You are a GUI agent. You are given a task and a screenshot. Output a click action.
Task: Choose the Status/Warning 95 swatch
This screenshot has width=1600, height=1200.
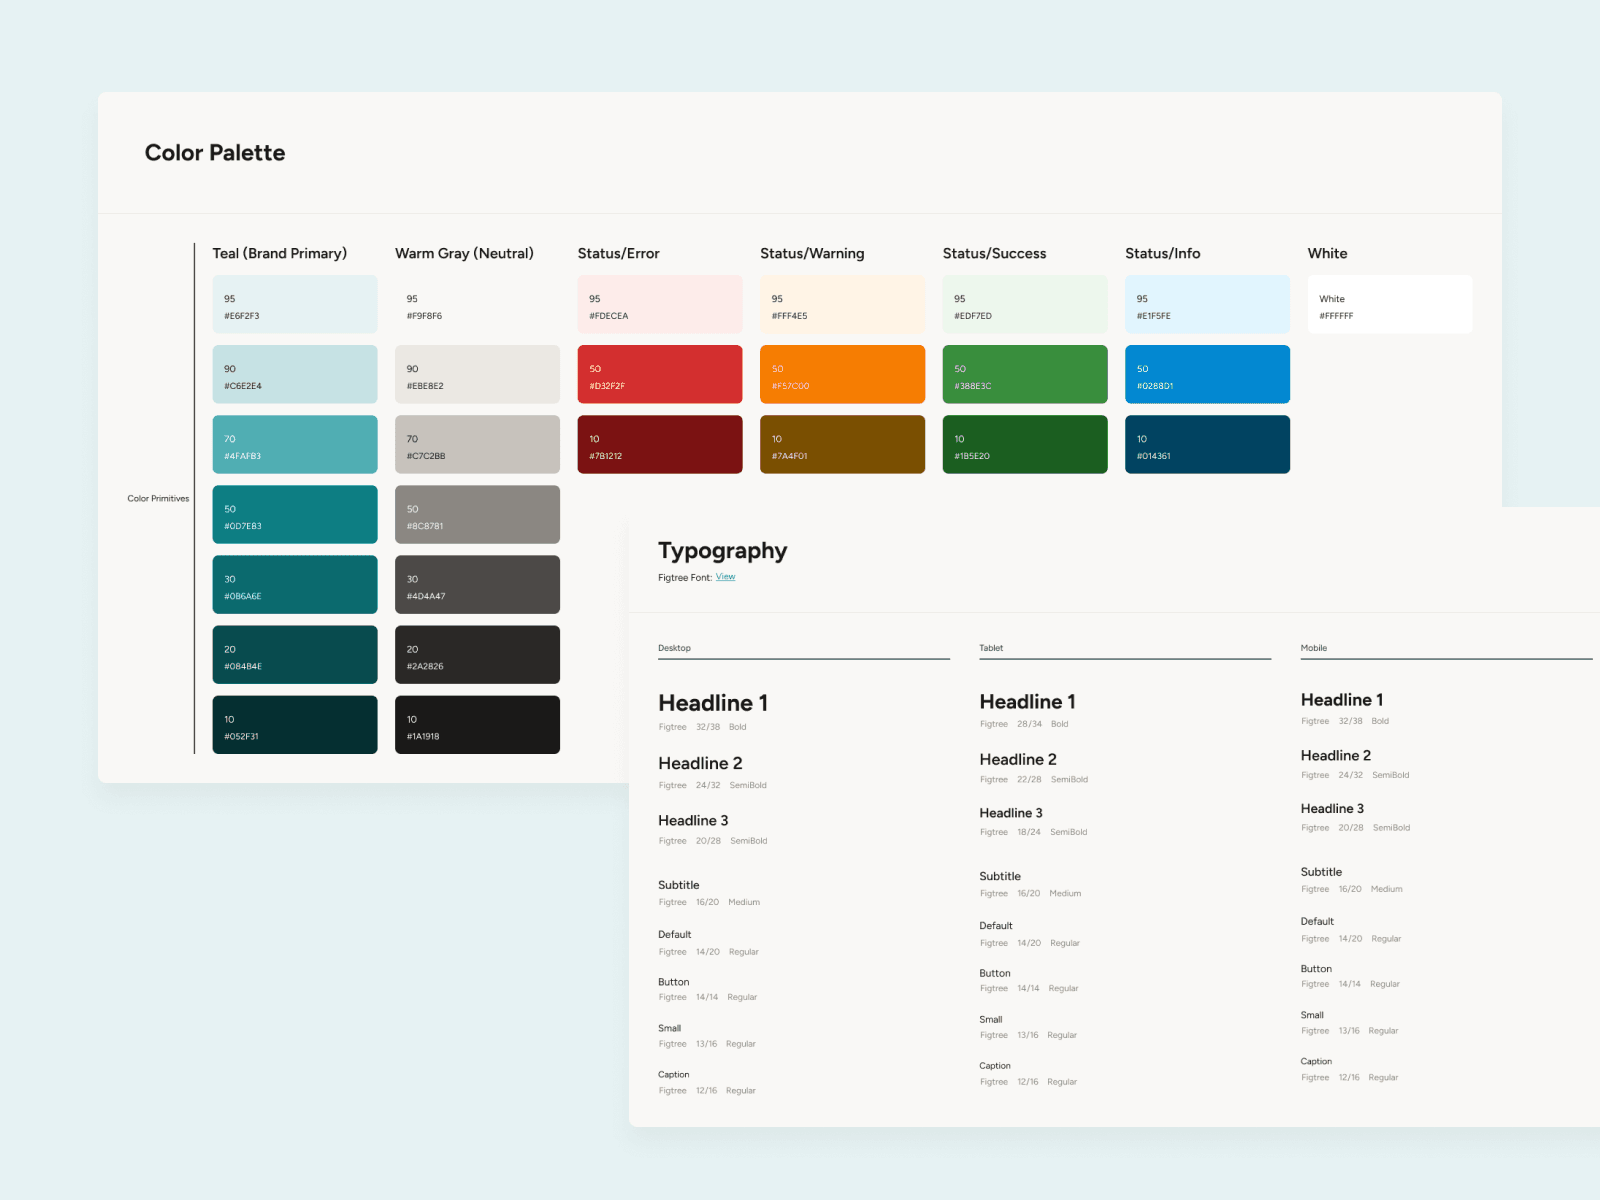click(x=842, y=304)
